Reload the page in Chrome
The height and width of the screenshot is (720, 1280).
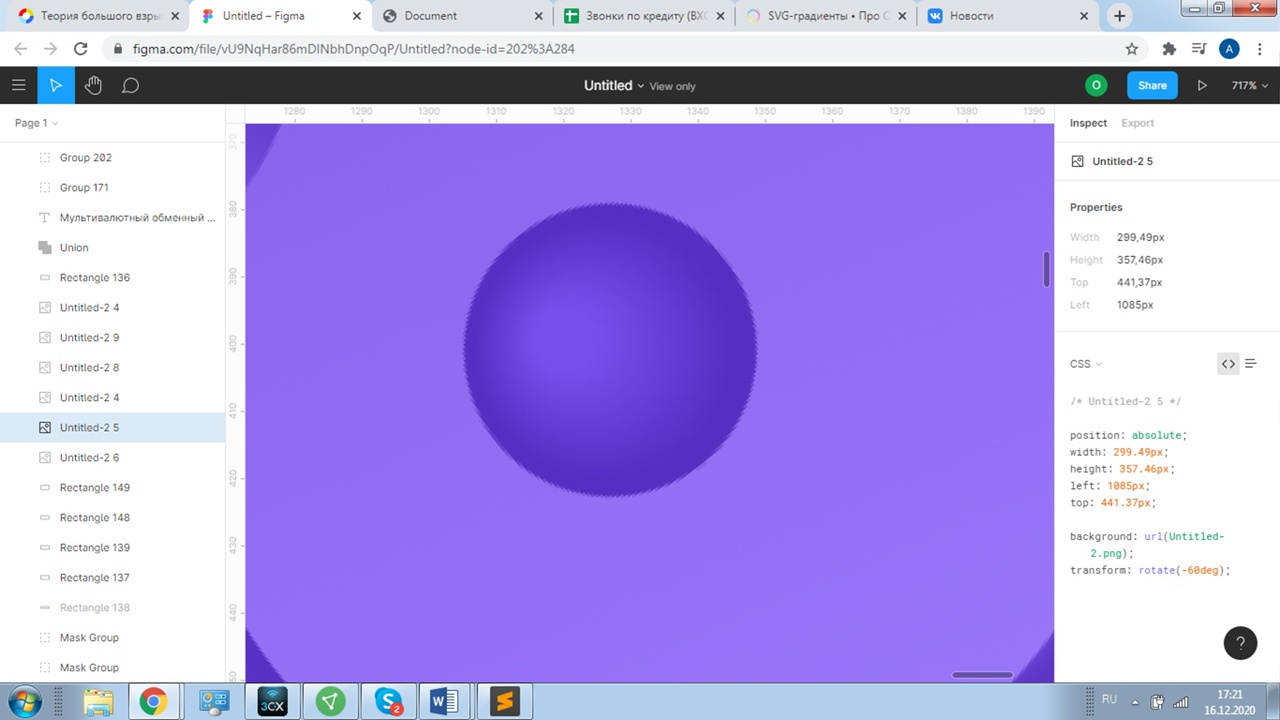point(81,48)
